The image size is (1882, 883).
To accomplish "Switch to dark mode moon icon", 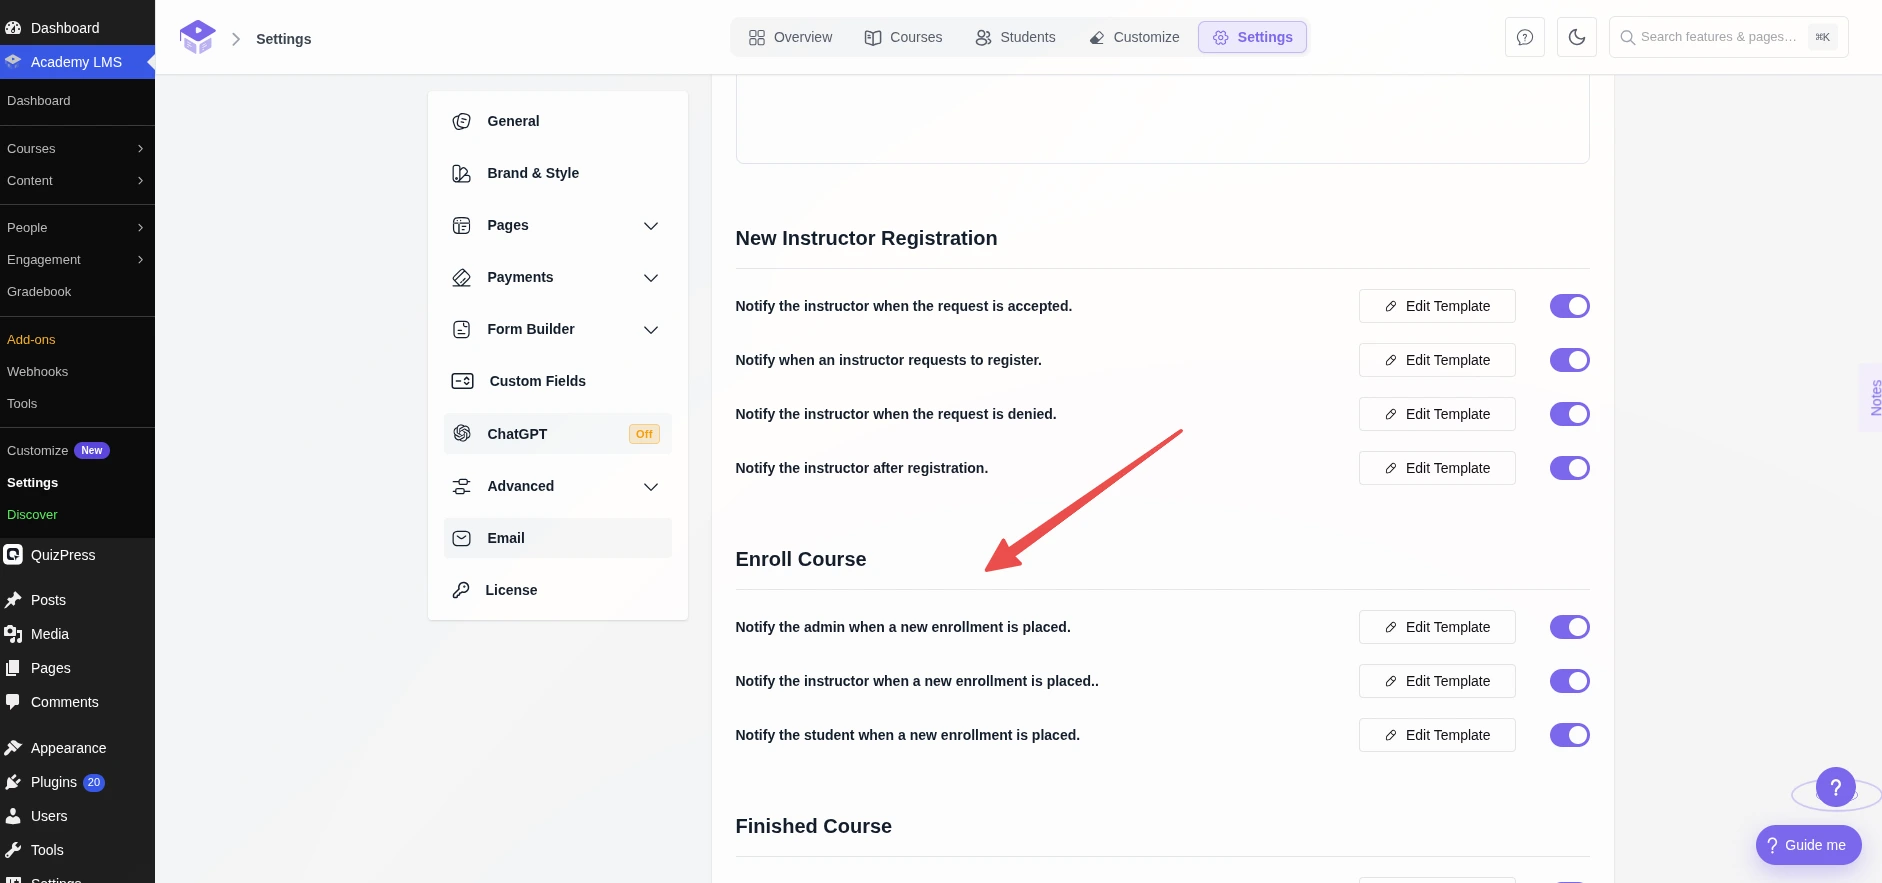I will pyautogui.click(x=1577, y=37).
